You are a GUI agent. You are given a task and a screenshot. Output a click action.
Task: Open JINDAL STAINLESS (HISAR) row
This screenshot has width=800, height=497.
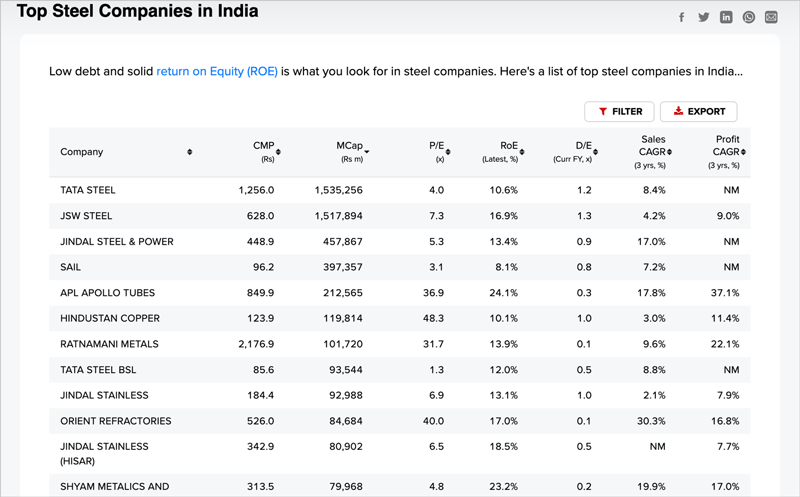point(399,454)
